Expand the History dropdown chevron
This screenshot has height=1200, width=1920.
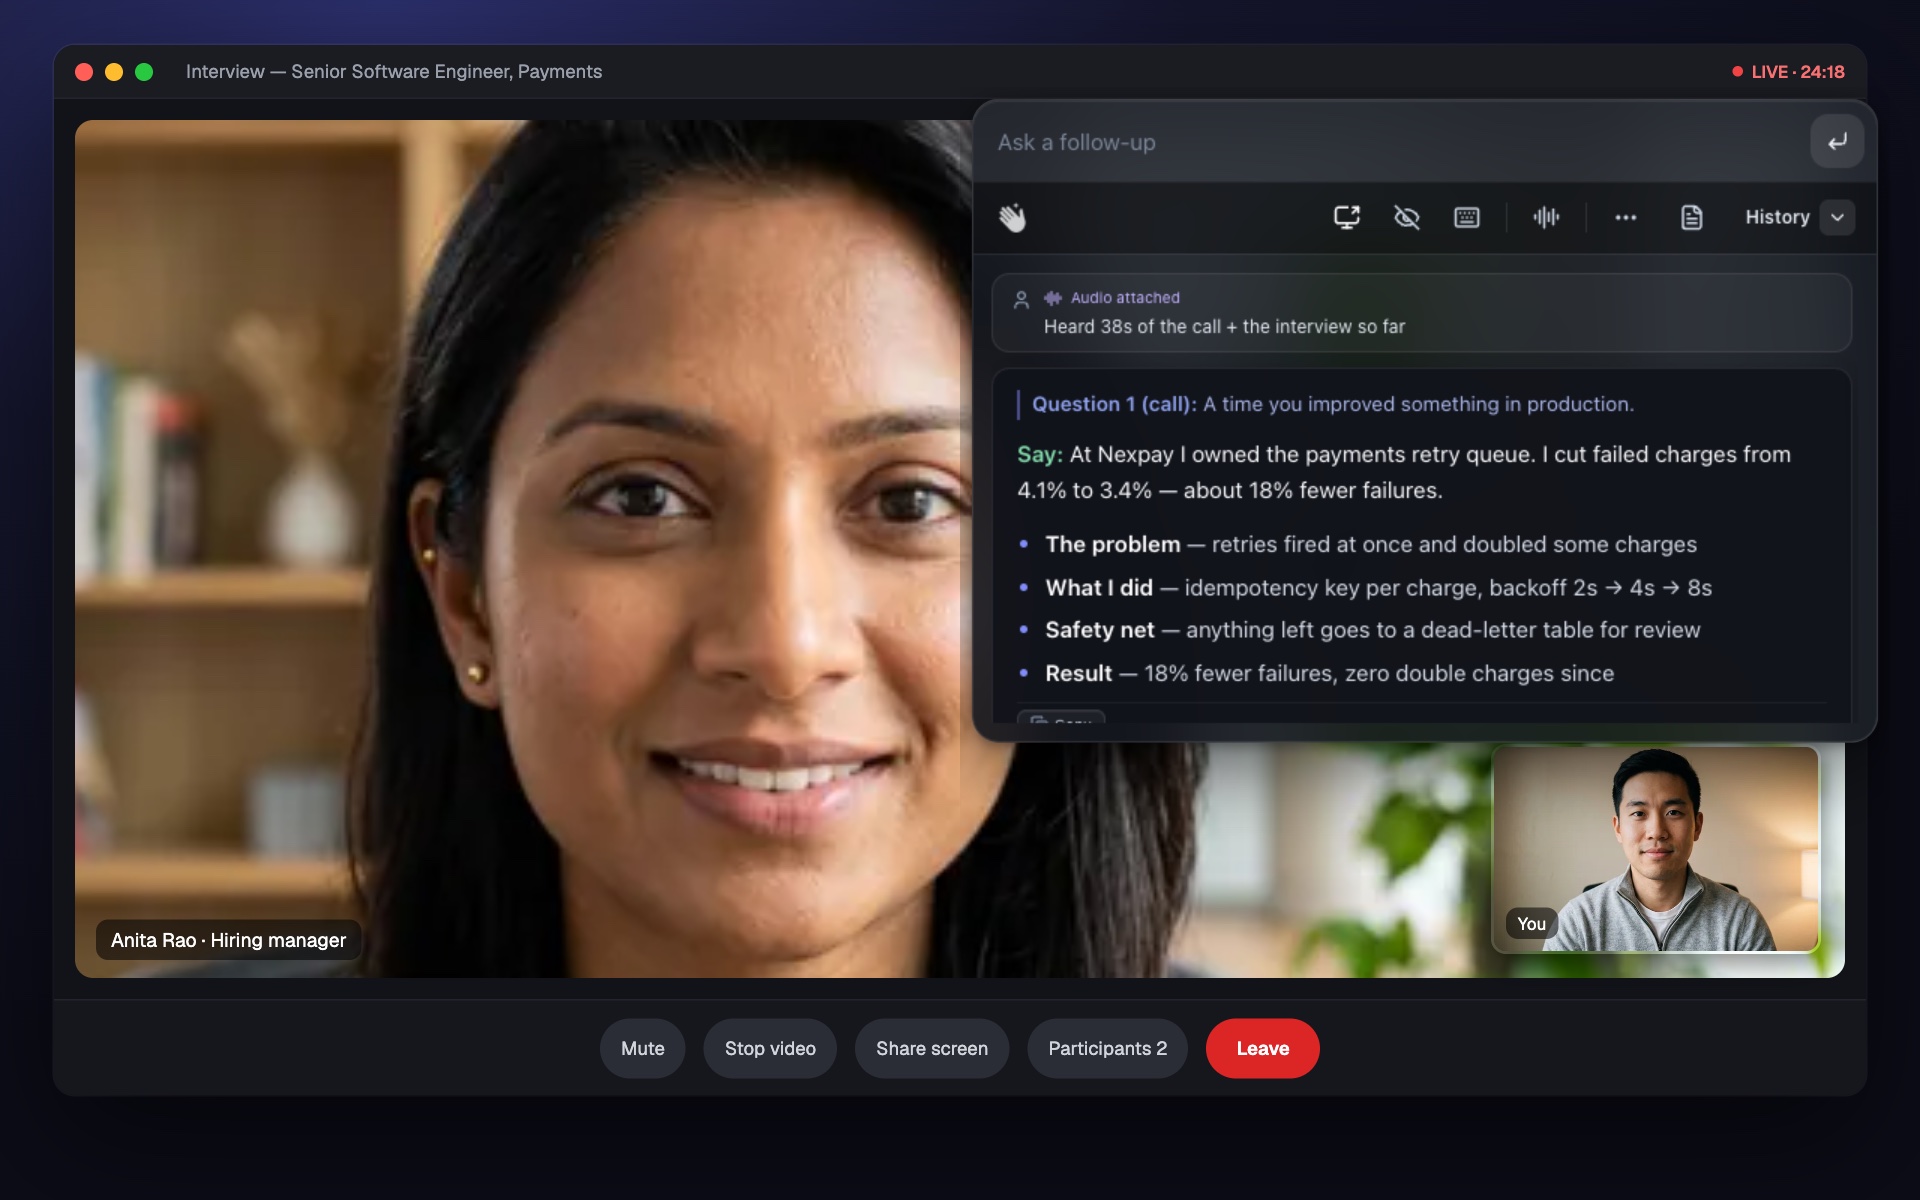(x=1837, y=217)
